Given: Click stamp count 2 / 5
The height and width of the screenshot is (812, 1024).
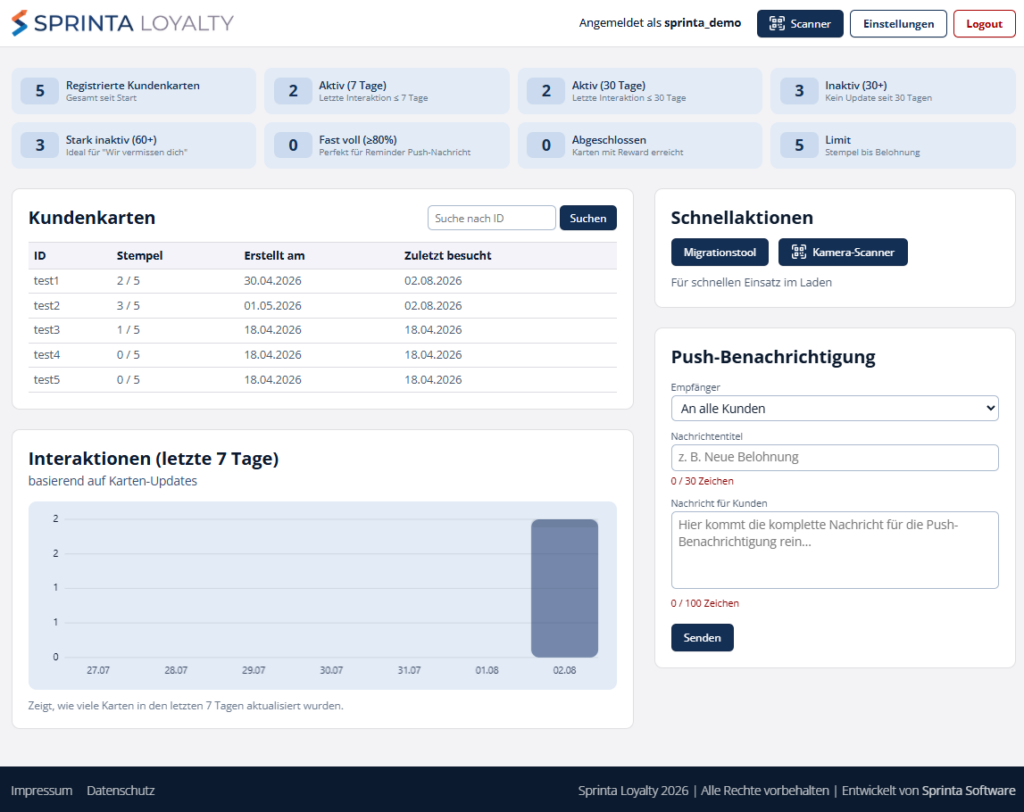Looking at the screenshot, I should [128, 281].
